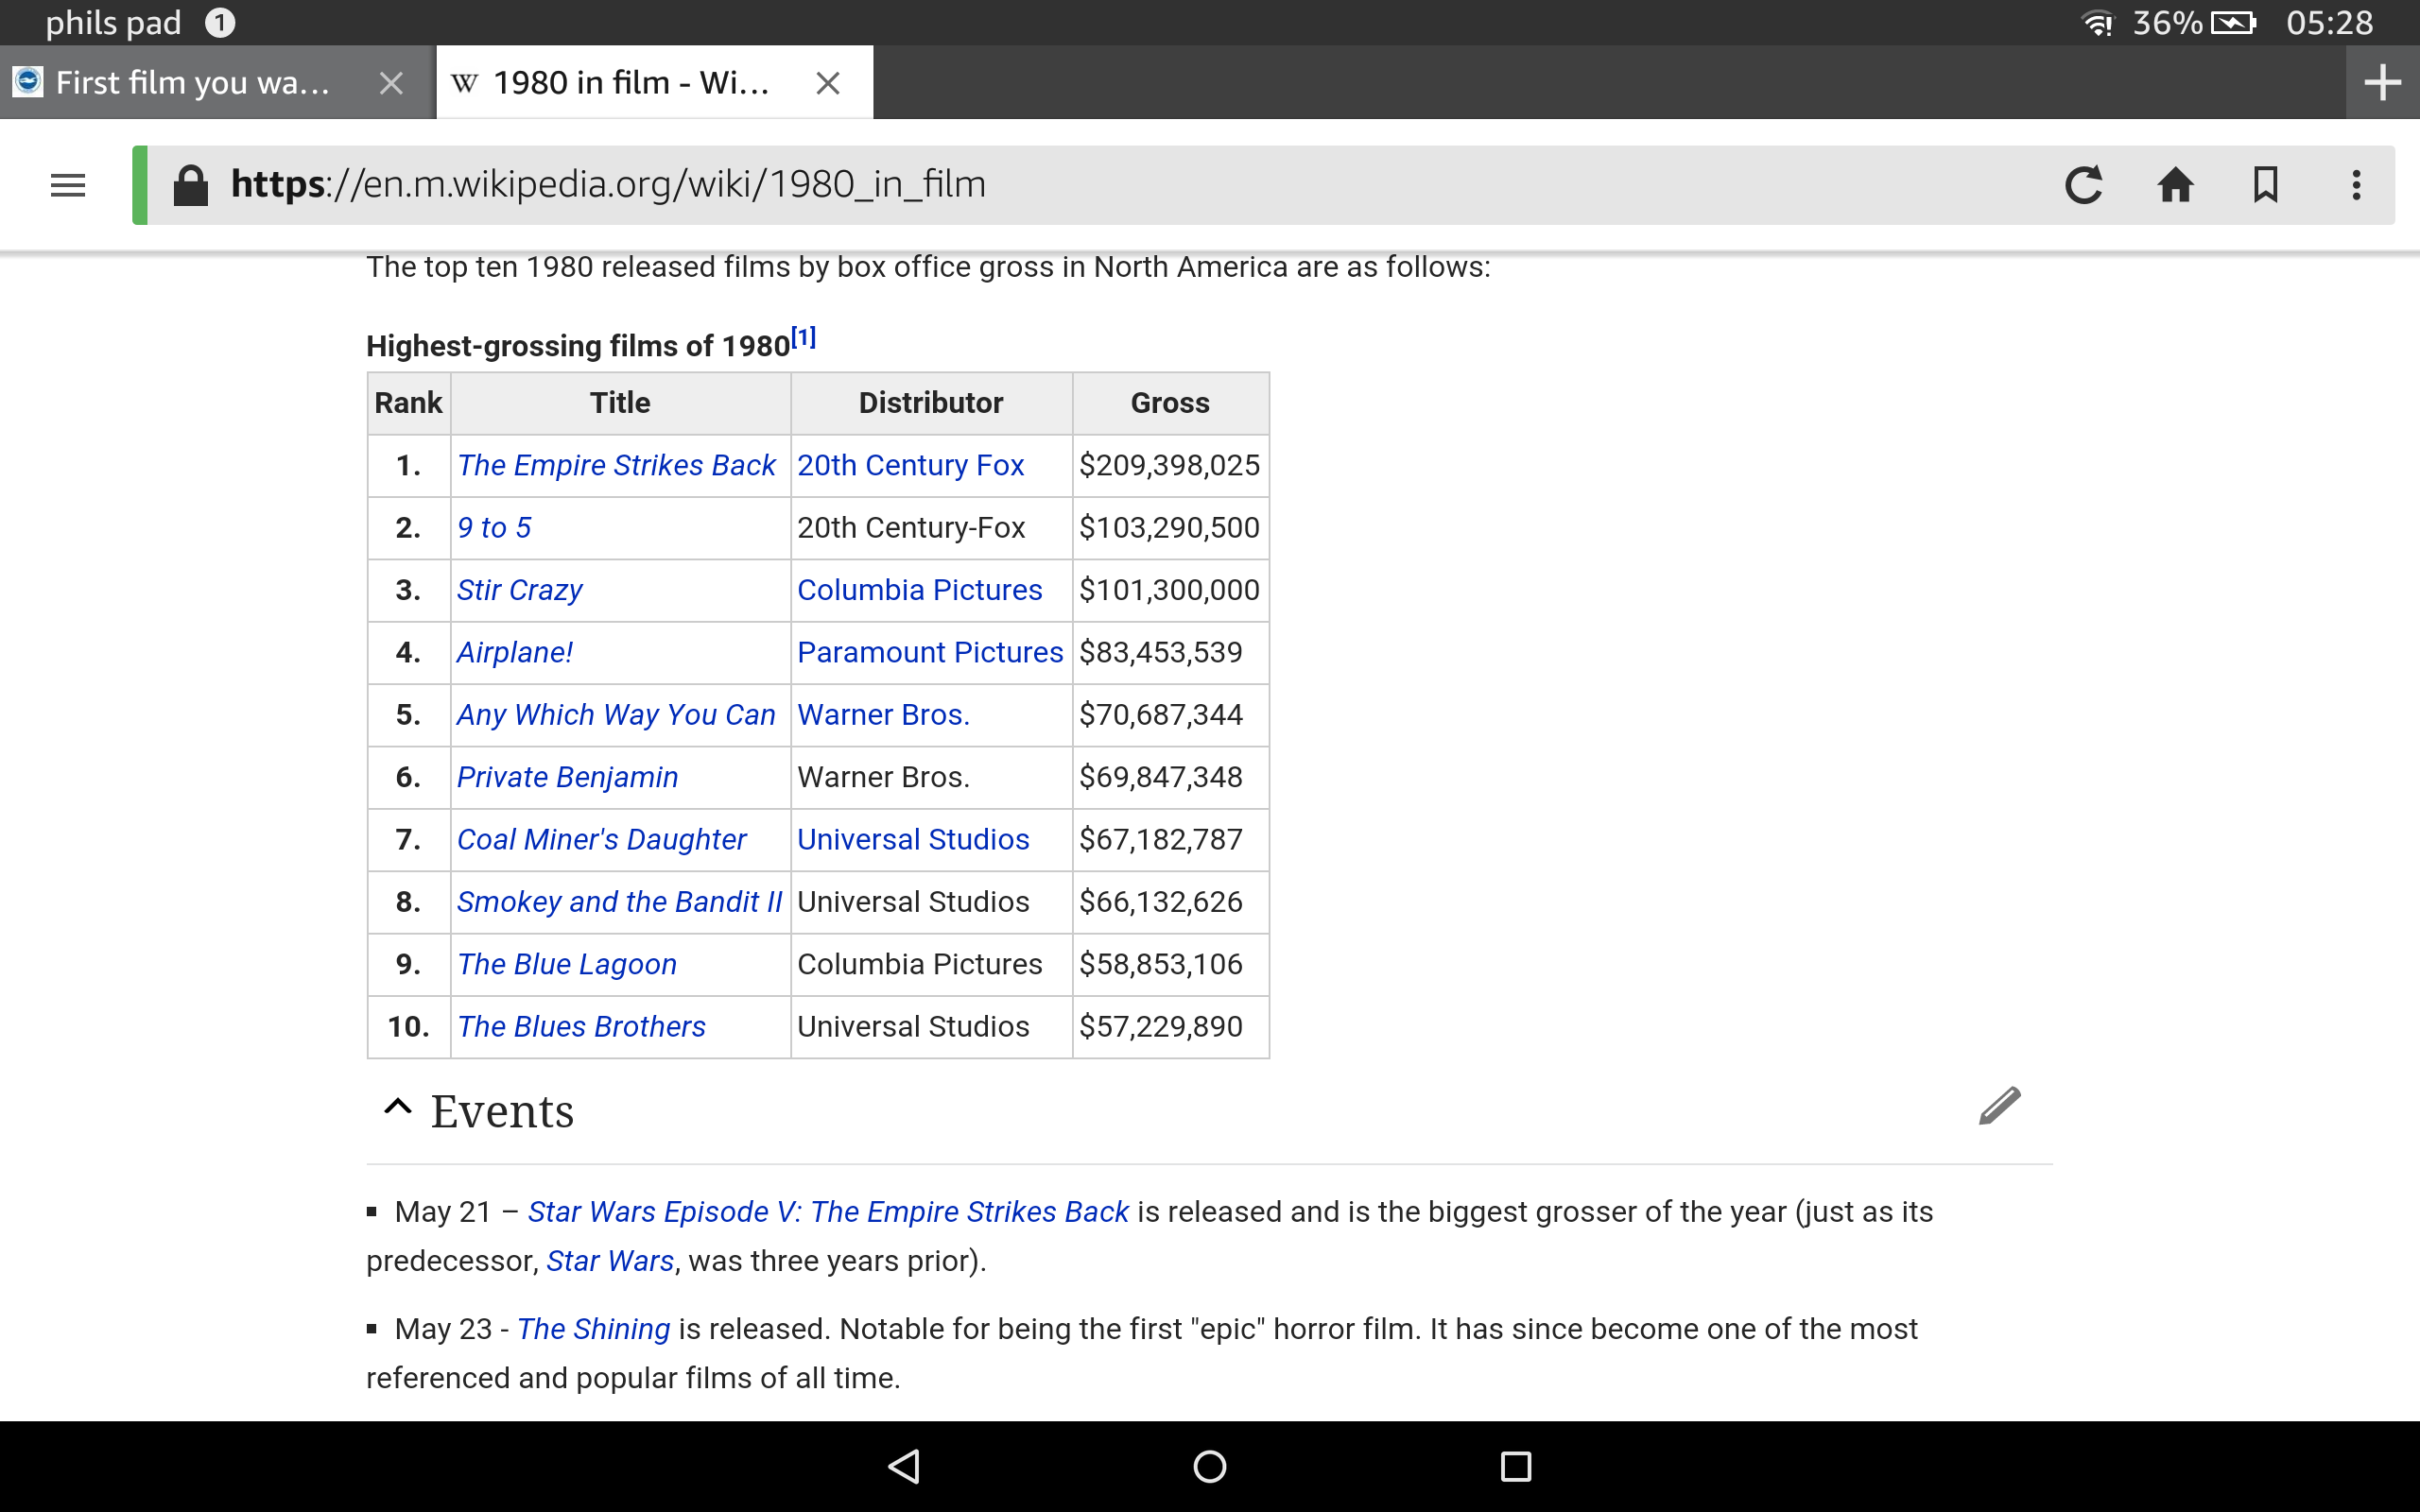The width and height of the screenshot is (2420, 1512).
Task: Open the 20th Century Fox link
Action: click(910, 465)
